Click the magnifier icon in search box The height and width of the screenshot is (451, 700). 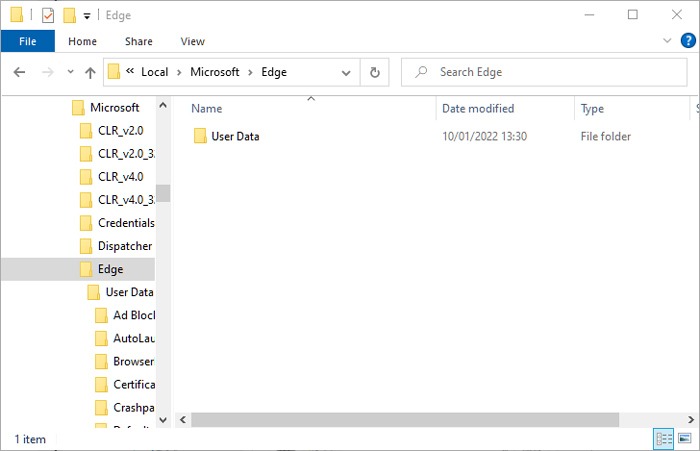[421, 72]
